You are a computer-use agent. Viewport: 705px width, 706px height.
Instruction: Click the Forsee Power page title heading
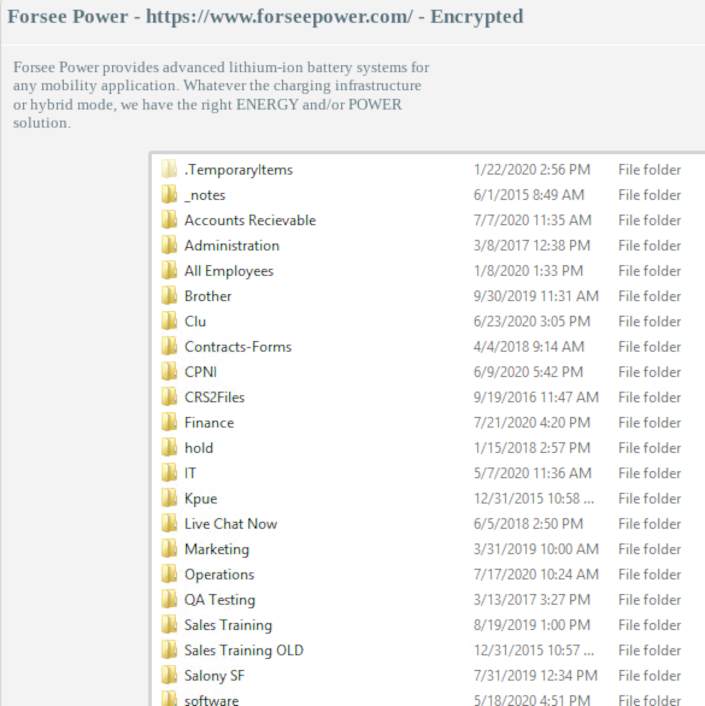[265, 18]
